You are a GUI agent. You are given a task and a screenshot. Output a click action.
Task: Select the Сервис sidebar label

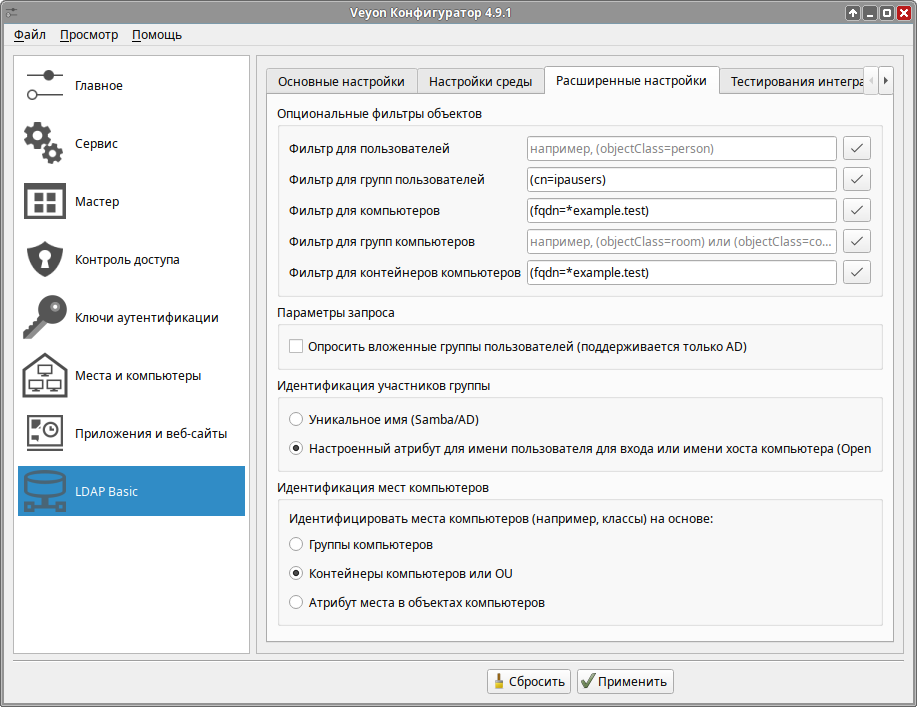(x=96, y=143)
